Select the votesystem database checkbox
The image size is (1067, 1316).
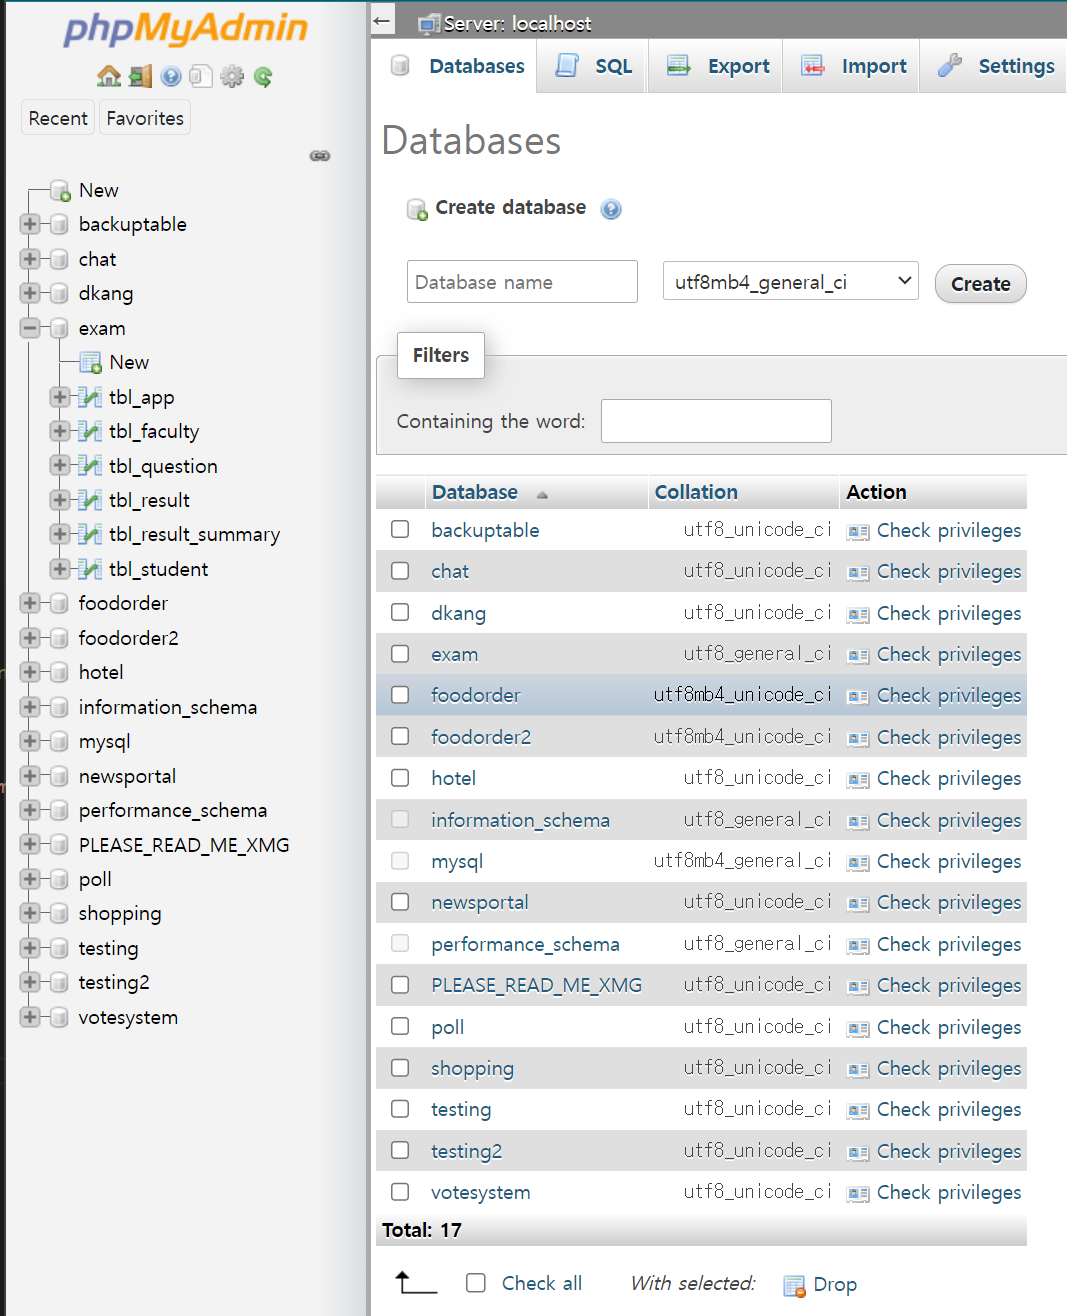point(400,1192)
